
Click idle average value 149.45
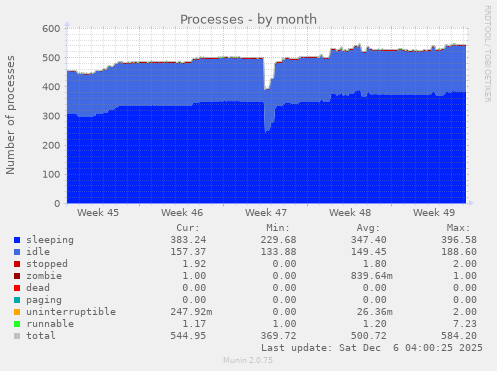369,252
